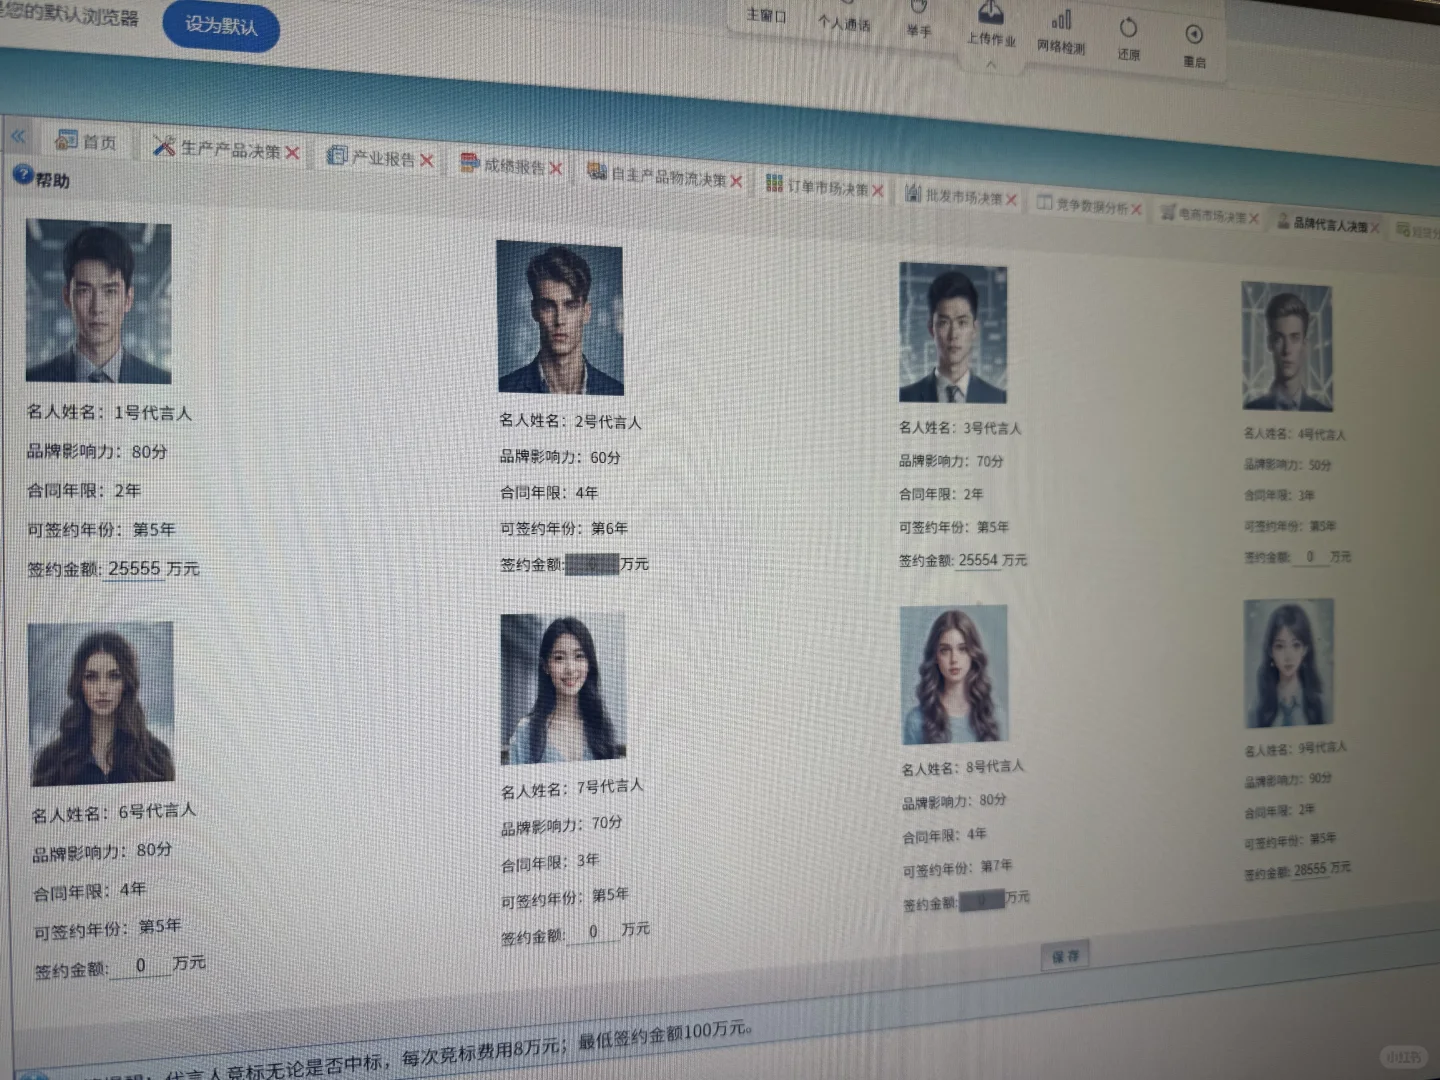Click 合同年限: 3年 under 7号代言人

(x=550, y=862)
